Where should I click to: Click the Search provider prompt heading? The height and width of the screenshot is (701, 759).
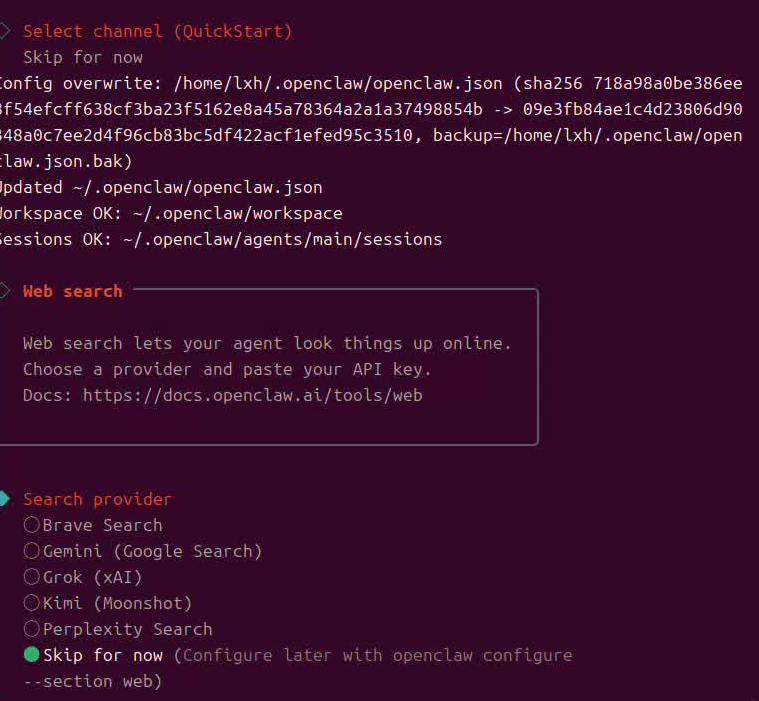tap(97, 499)
